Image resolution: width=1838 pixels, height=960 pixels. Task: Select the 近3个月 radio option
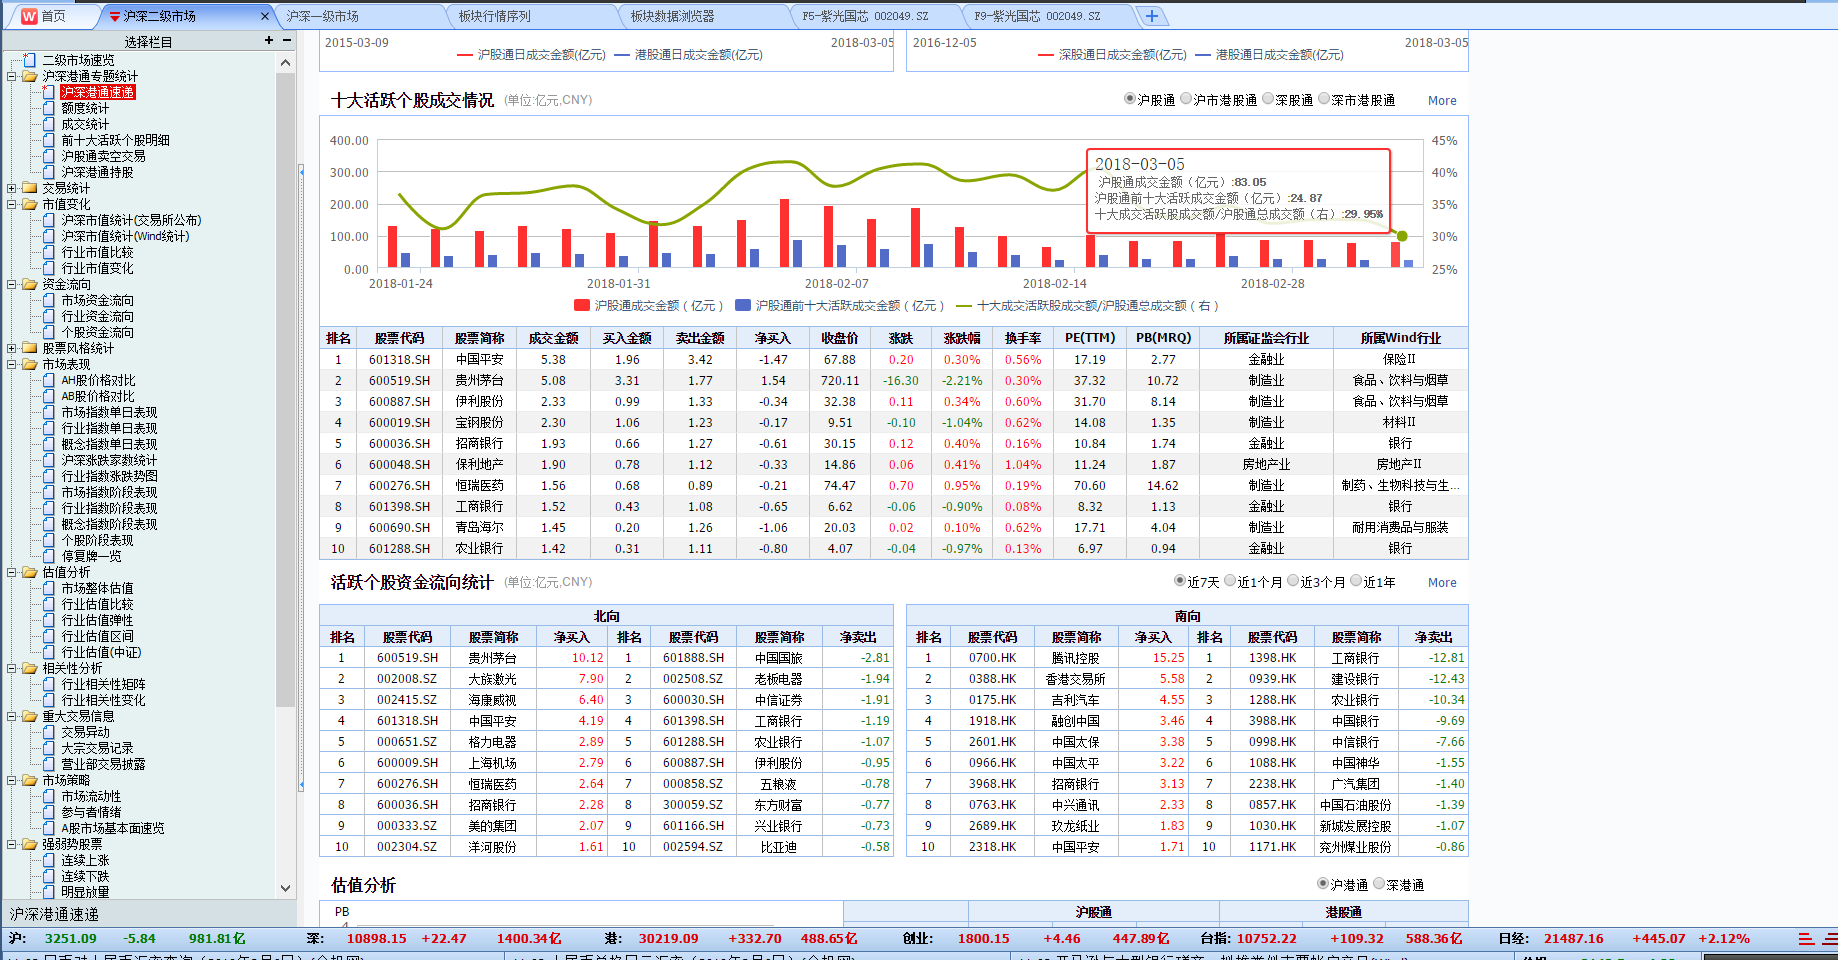[1293, 581]
